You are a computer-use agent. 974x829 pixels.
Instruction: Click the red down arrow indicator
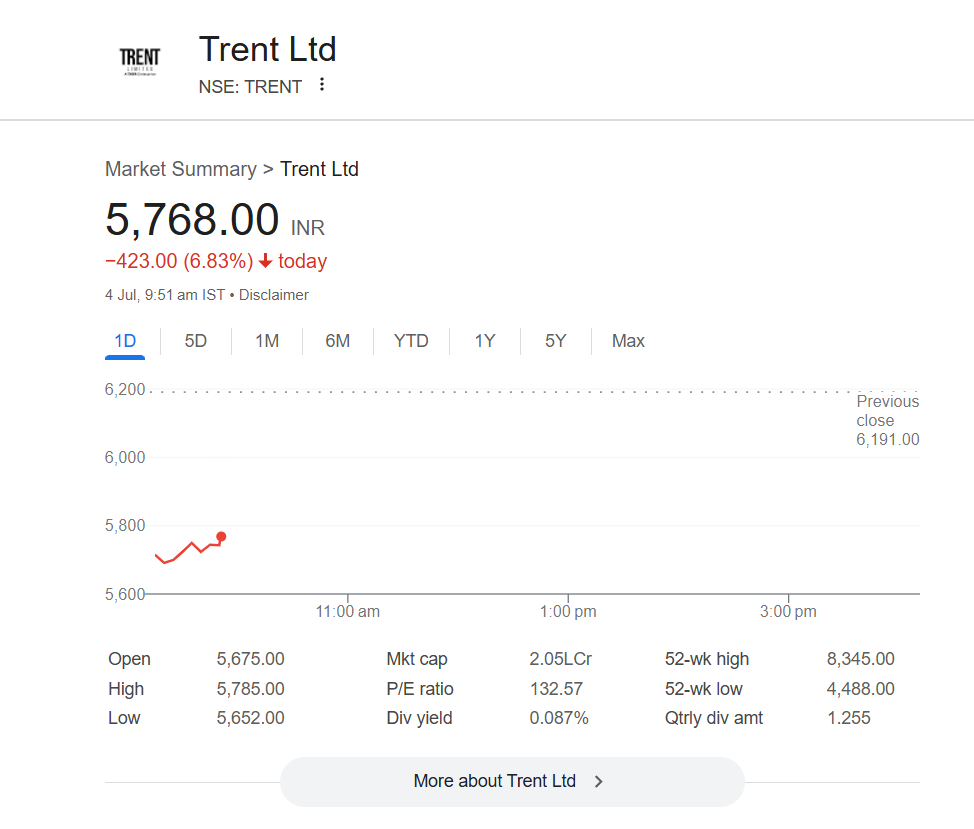point(265,262)
